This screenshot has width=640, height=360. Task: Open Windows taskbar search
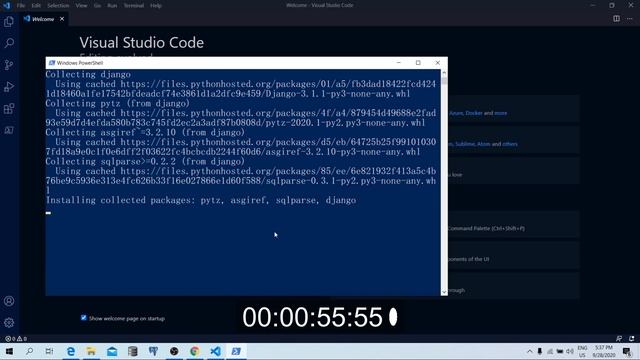pos(29,351)
